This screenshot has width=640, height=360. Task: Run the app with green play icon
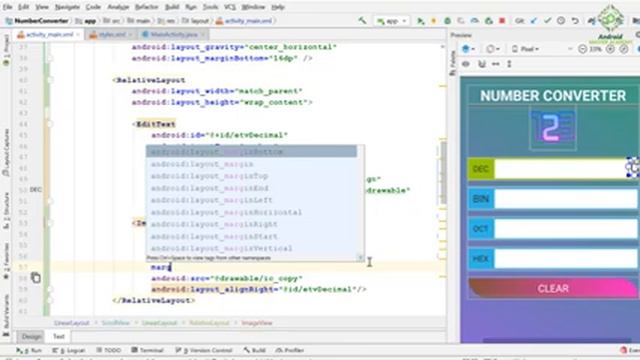(x=420, y=21)
